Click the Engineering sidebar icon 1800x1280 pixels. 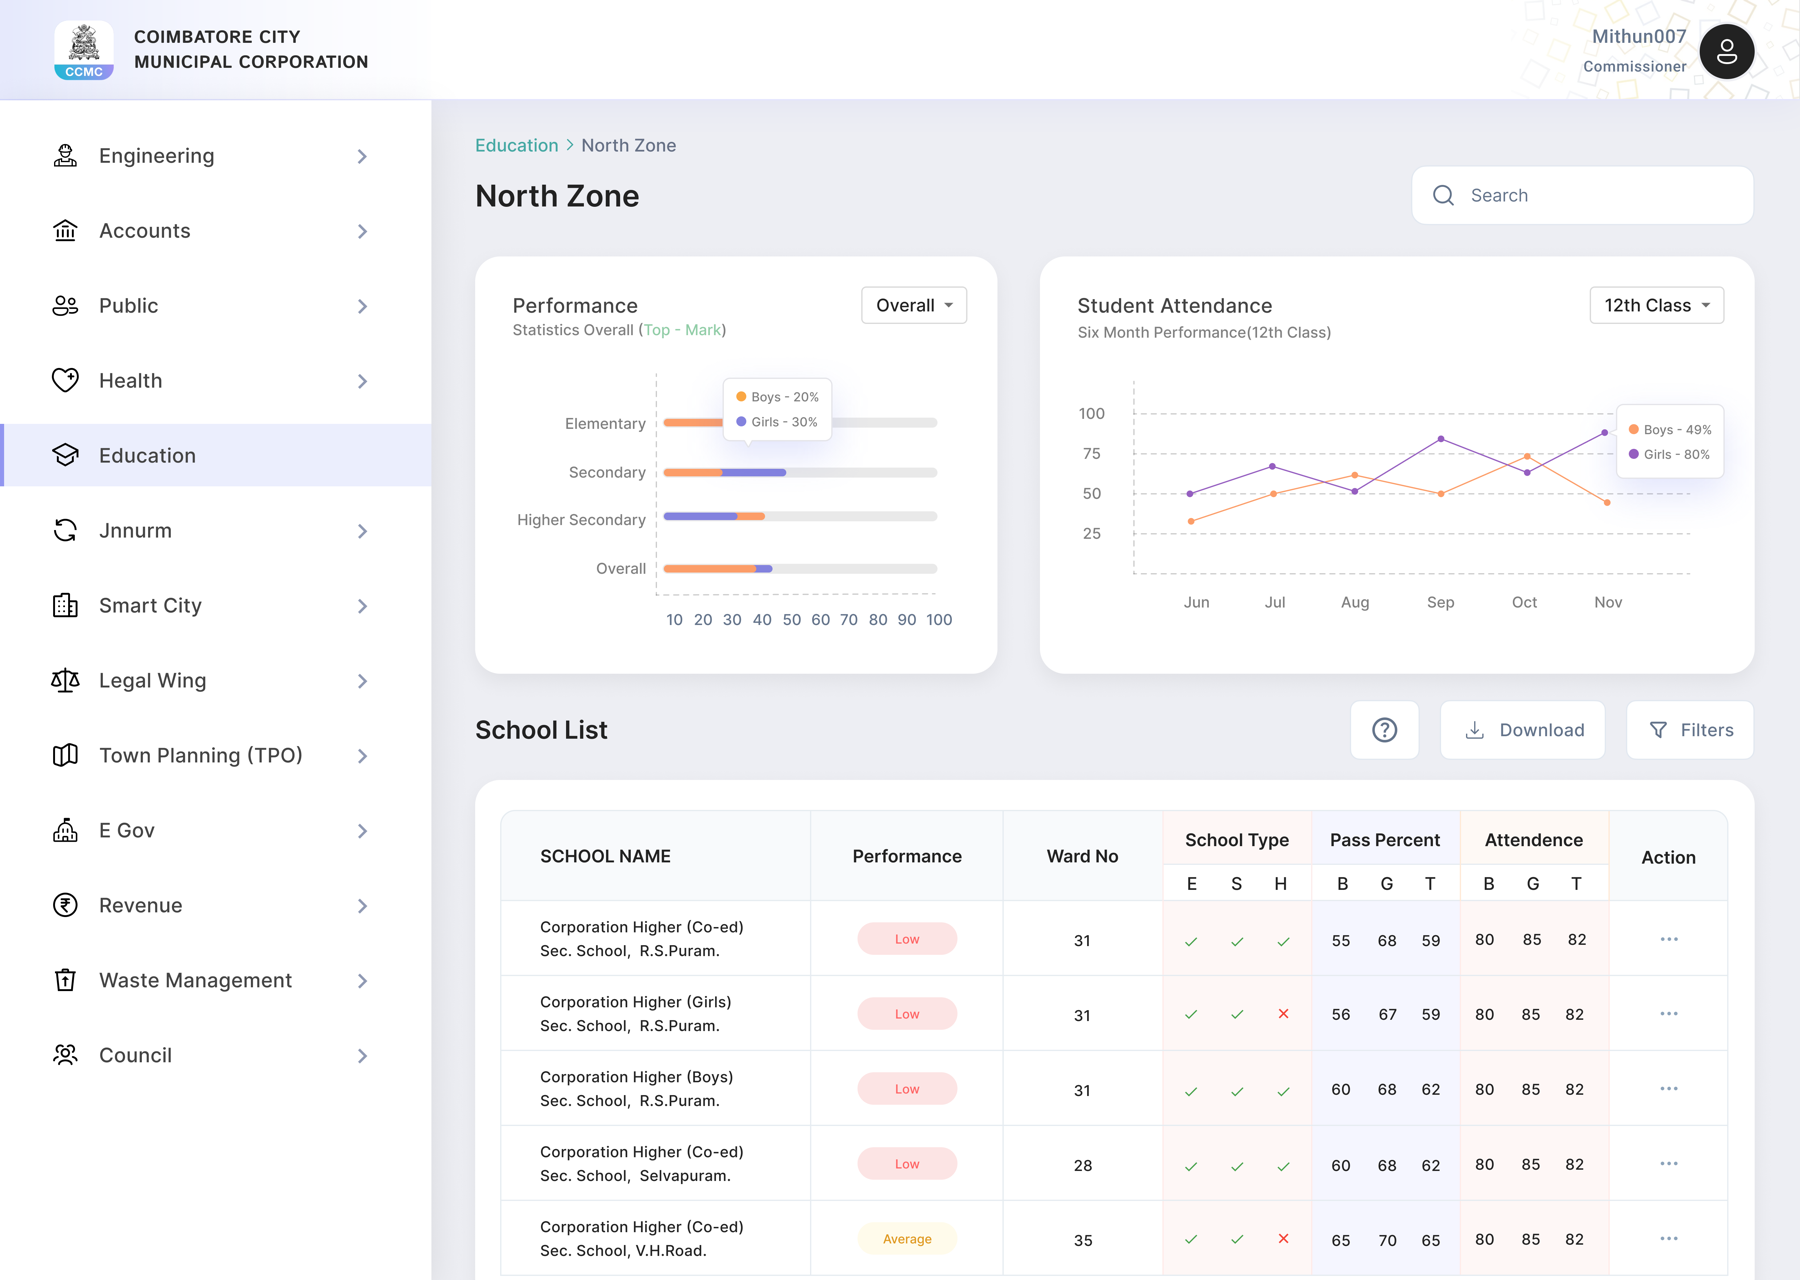tap(65, 156)
